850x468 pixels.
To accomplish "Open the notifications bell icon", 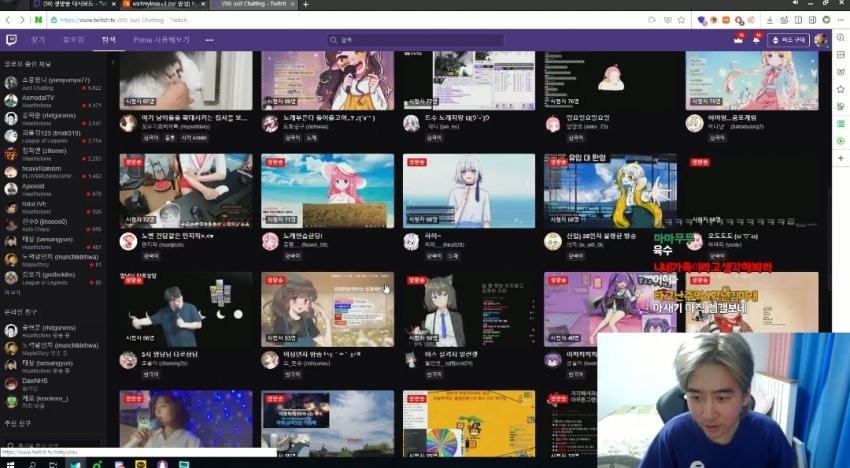I will tap(756, 40).
